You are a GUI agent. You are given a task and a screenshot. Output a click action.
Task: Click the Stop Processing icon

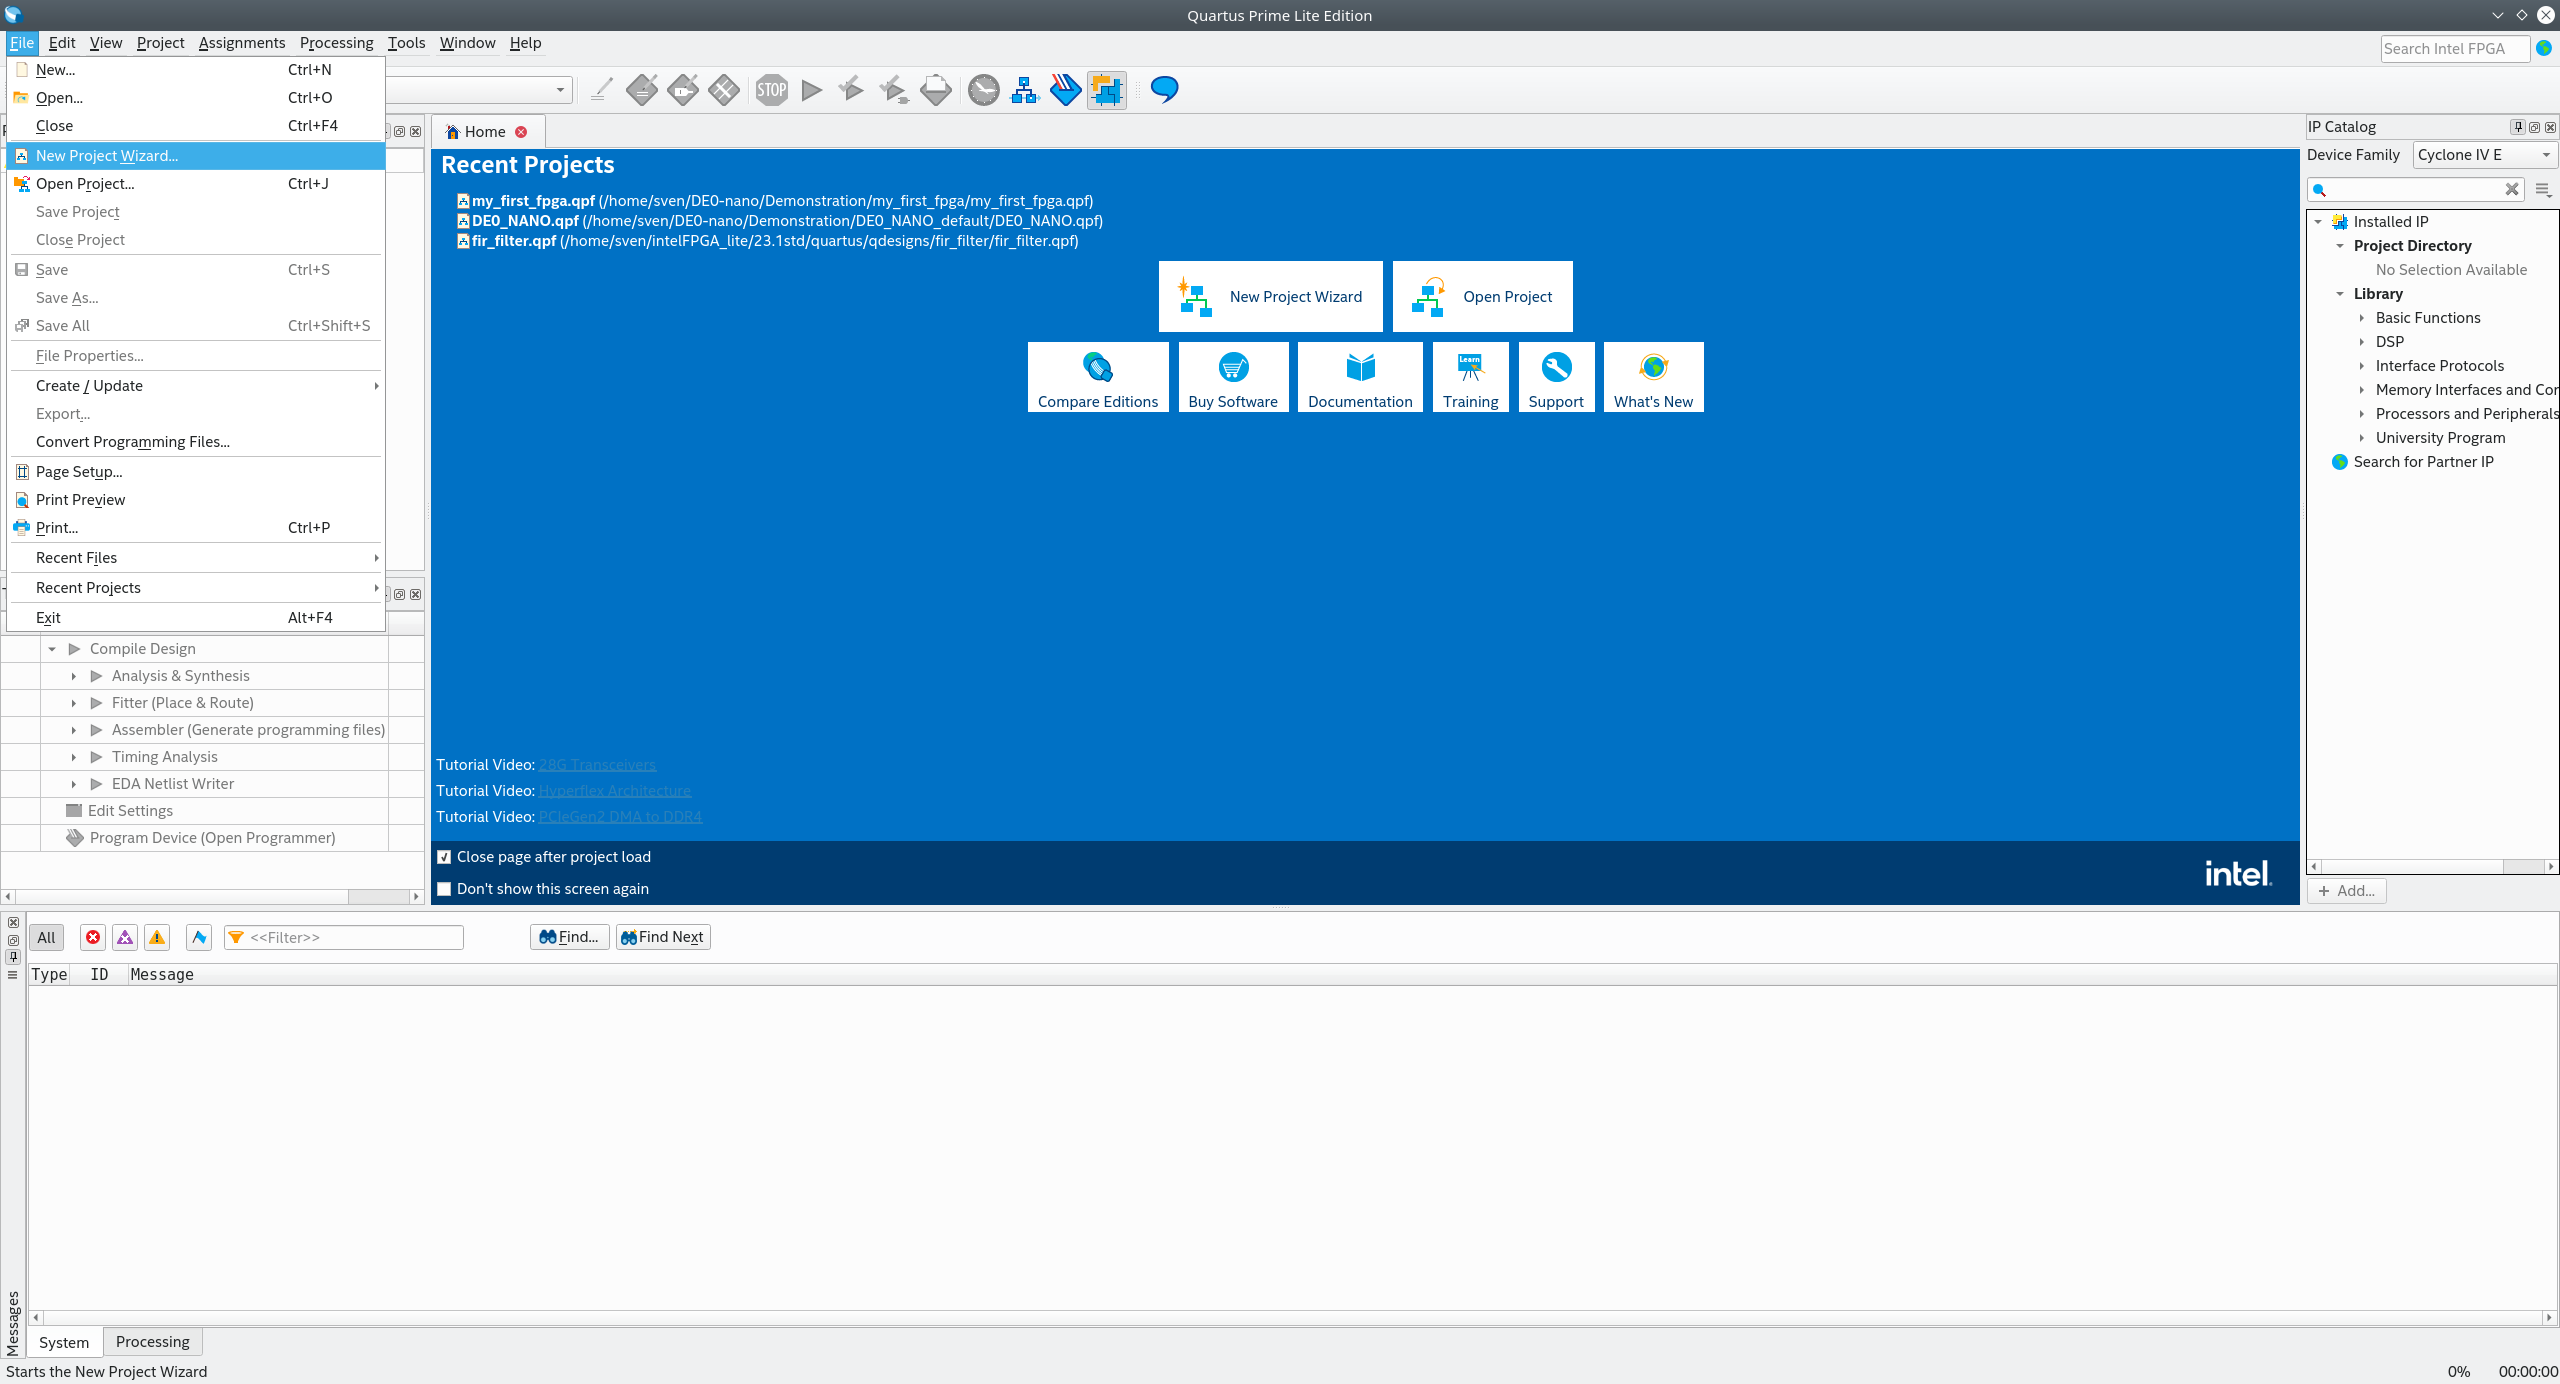pyautogui.click(x=772, y=90)
